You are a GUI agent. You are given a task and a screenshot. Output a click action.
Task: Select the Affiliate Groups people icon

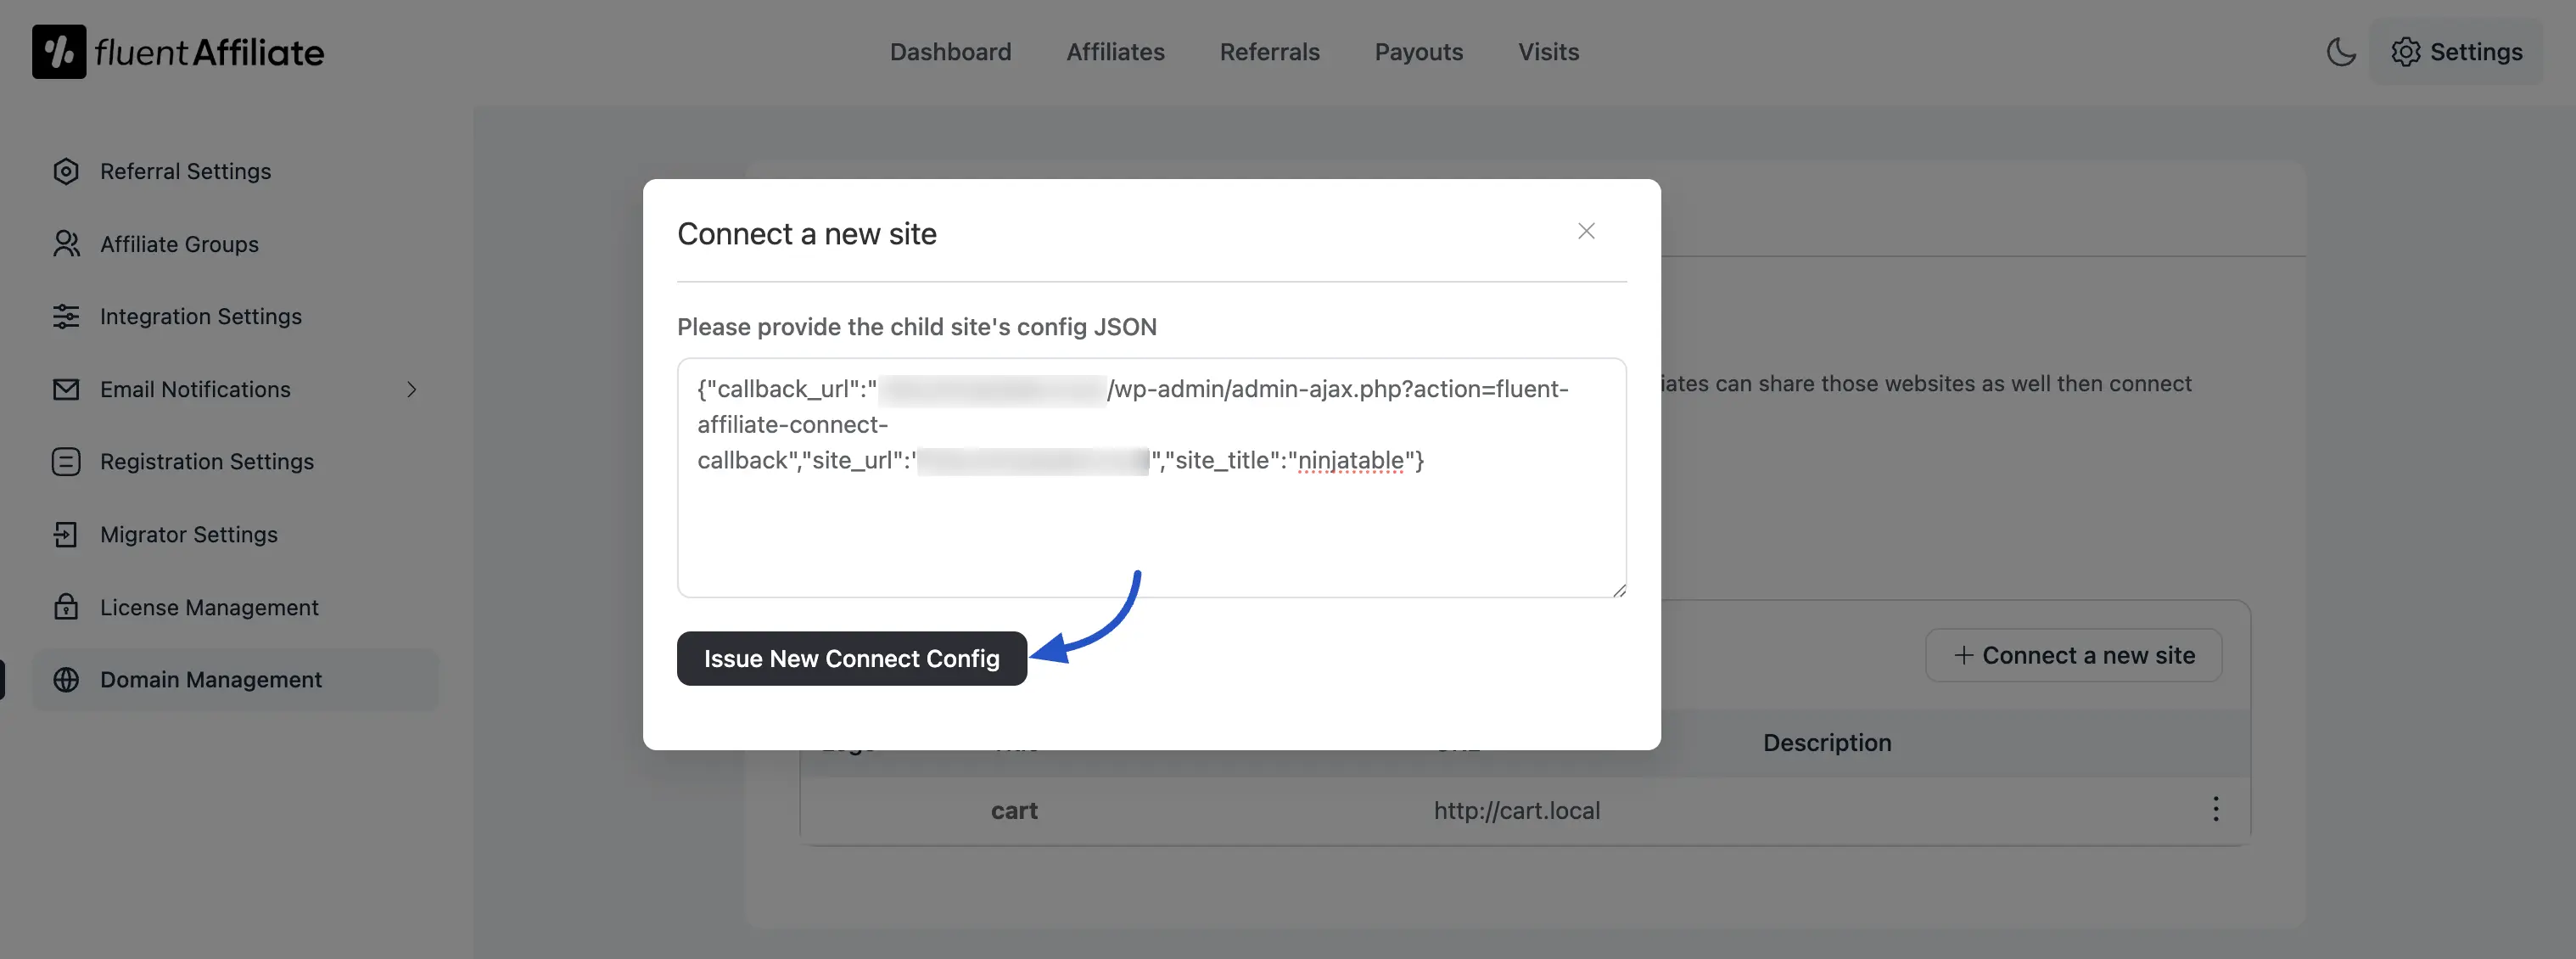[65, 243]
